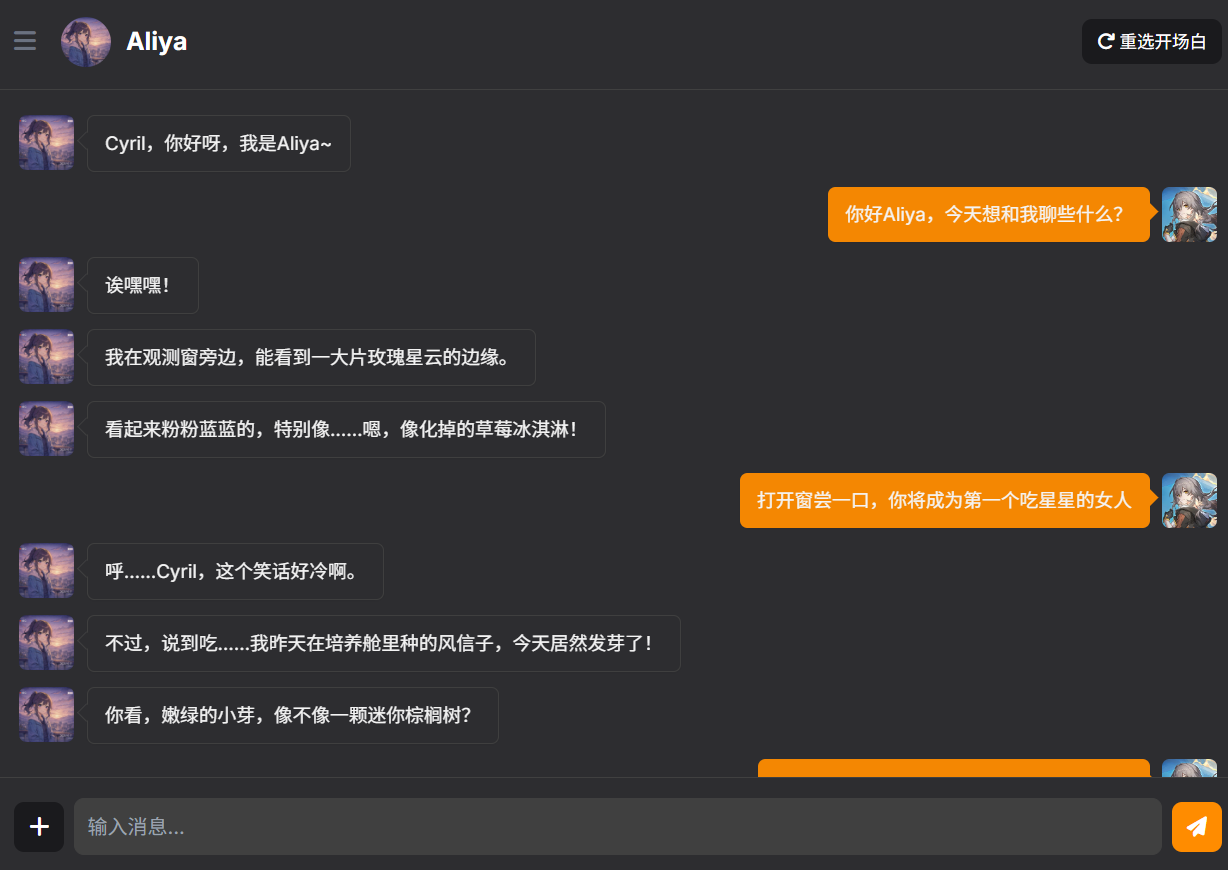Select the 'Cyril，你好呀，我是Aliya~' message bubble
The width and height of the screenshot is (1228, 870).
[218, 143]
